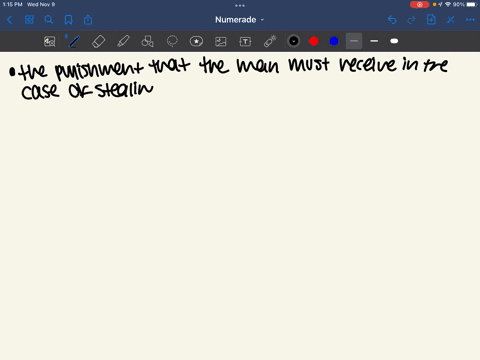Open the thumbnail grid view
The height and width of the screenshot is (360, 480).
tap(29, 20)
